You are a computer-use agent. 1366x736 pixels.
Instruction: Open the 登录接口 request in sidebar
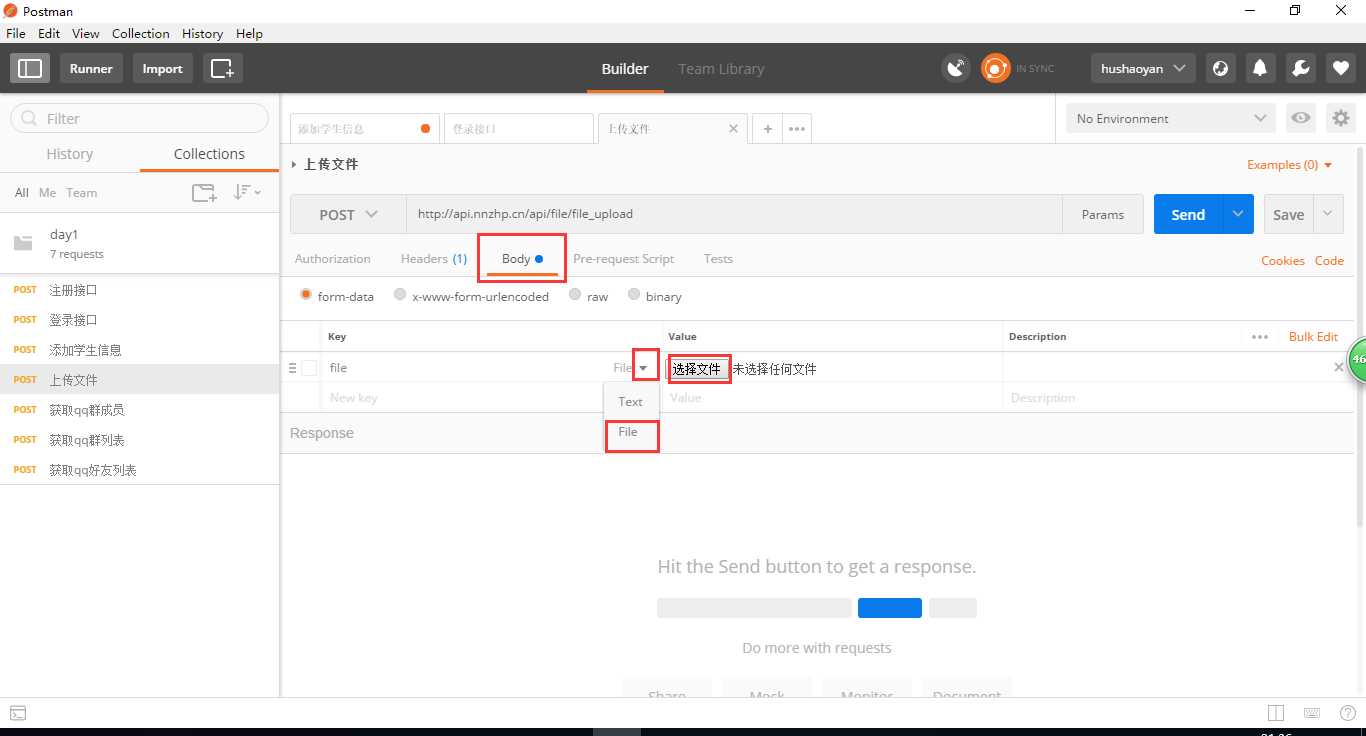point(73,320)
